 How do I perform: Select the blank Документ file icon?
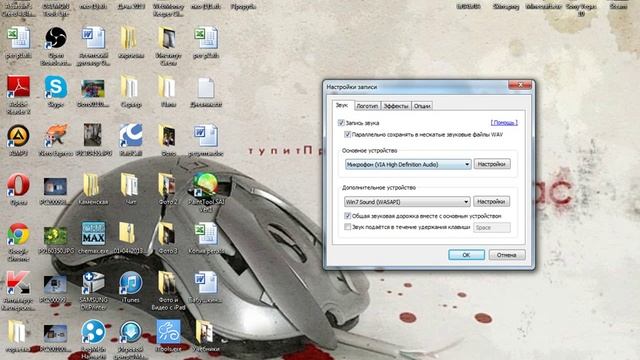click(206, 88)
